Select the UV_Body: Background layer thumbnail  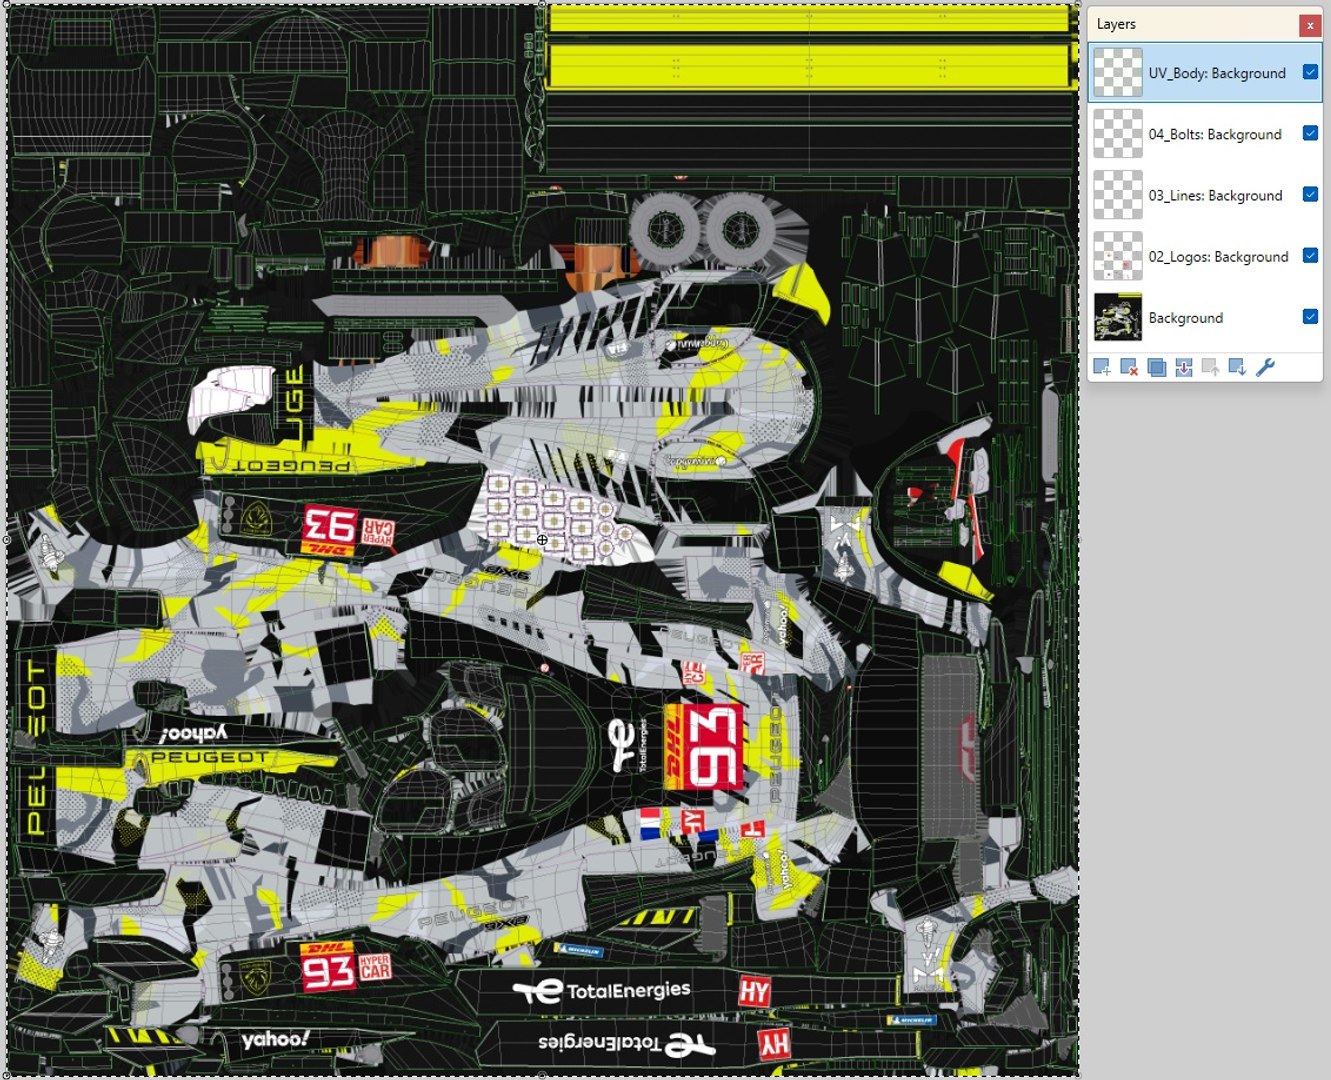(1117, 72)
